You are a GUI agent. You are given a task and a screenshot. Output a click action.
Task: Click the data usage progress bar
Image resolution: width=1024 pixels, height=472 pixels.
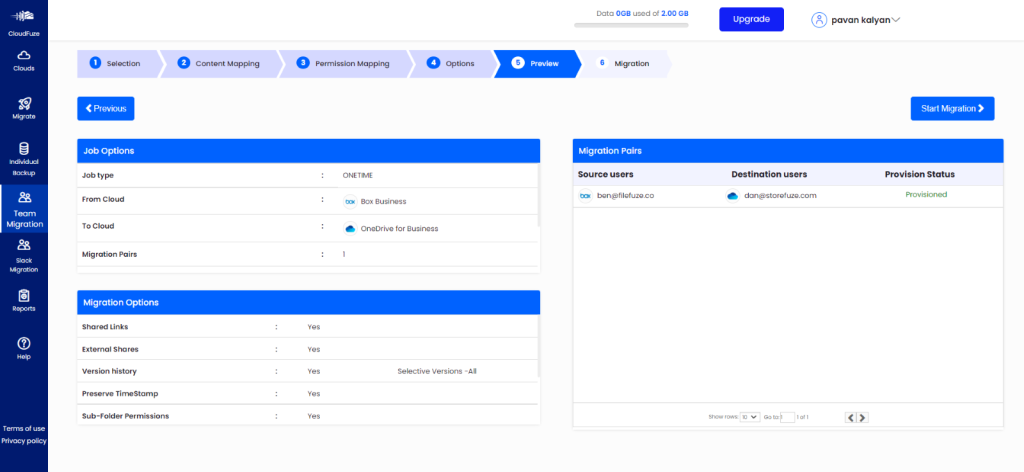pyautogui.click(x=630, y=25)
